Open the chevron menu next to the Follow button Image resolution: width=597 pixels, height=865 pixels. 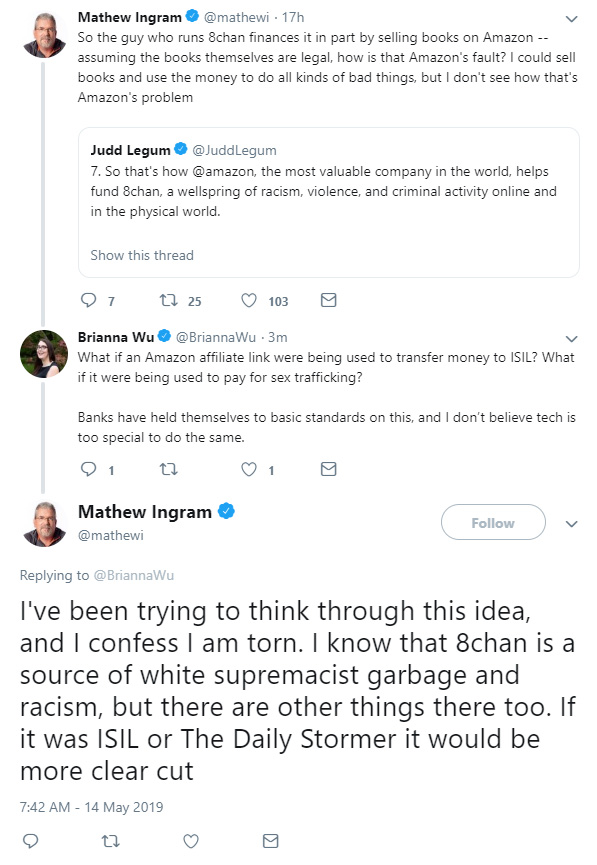click(x=572, y=524)
